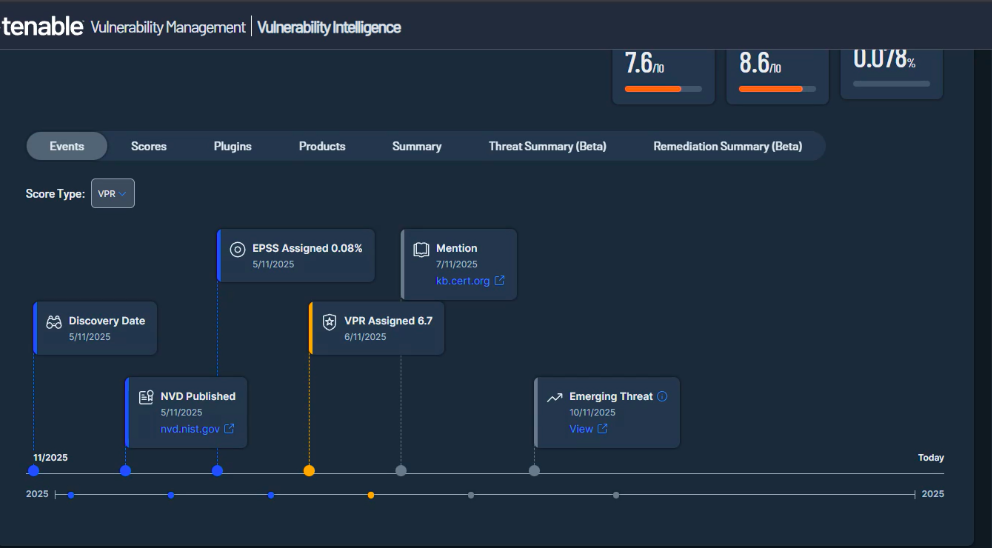Open the Remediation Summary (Beta) tab
Viewport: 992px width, 548px height.
coord(727,146)
